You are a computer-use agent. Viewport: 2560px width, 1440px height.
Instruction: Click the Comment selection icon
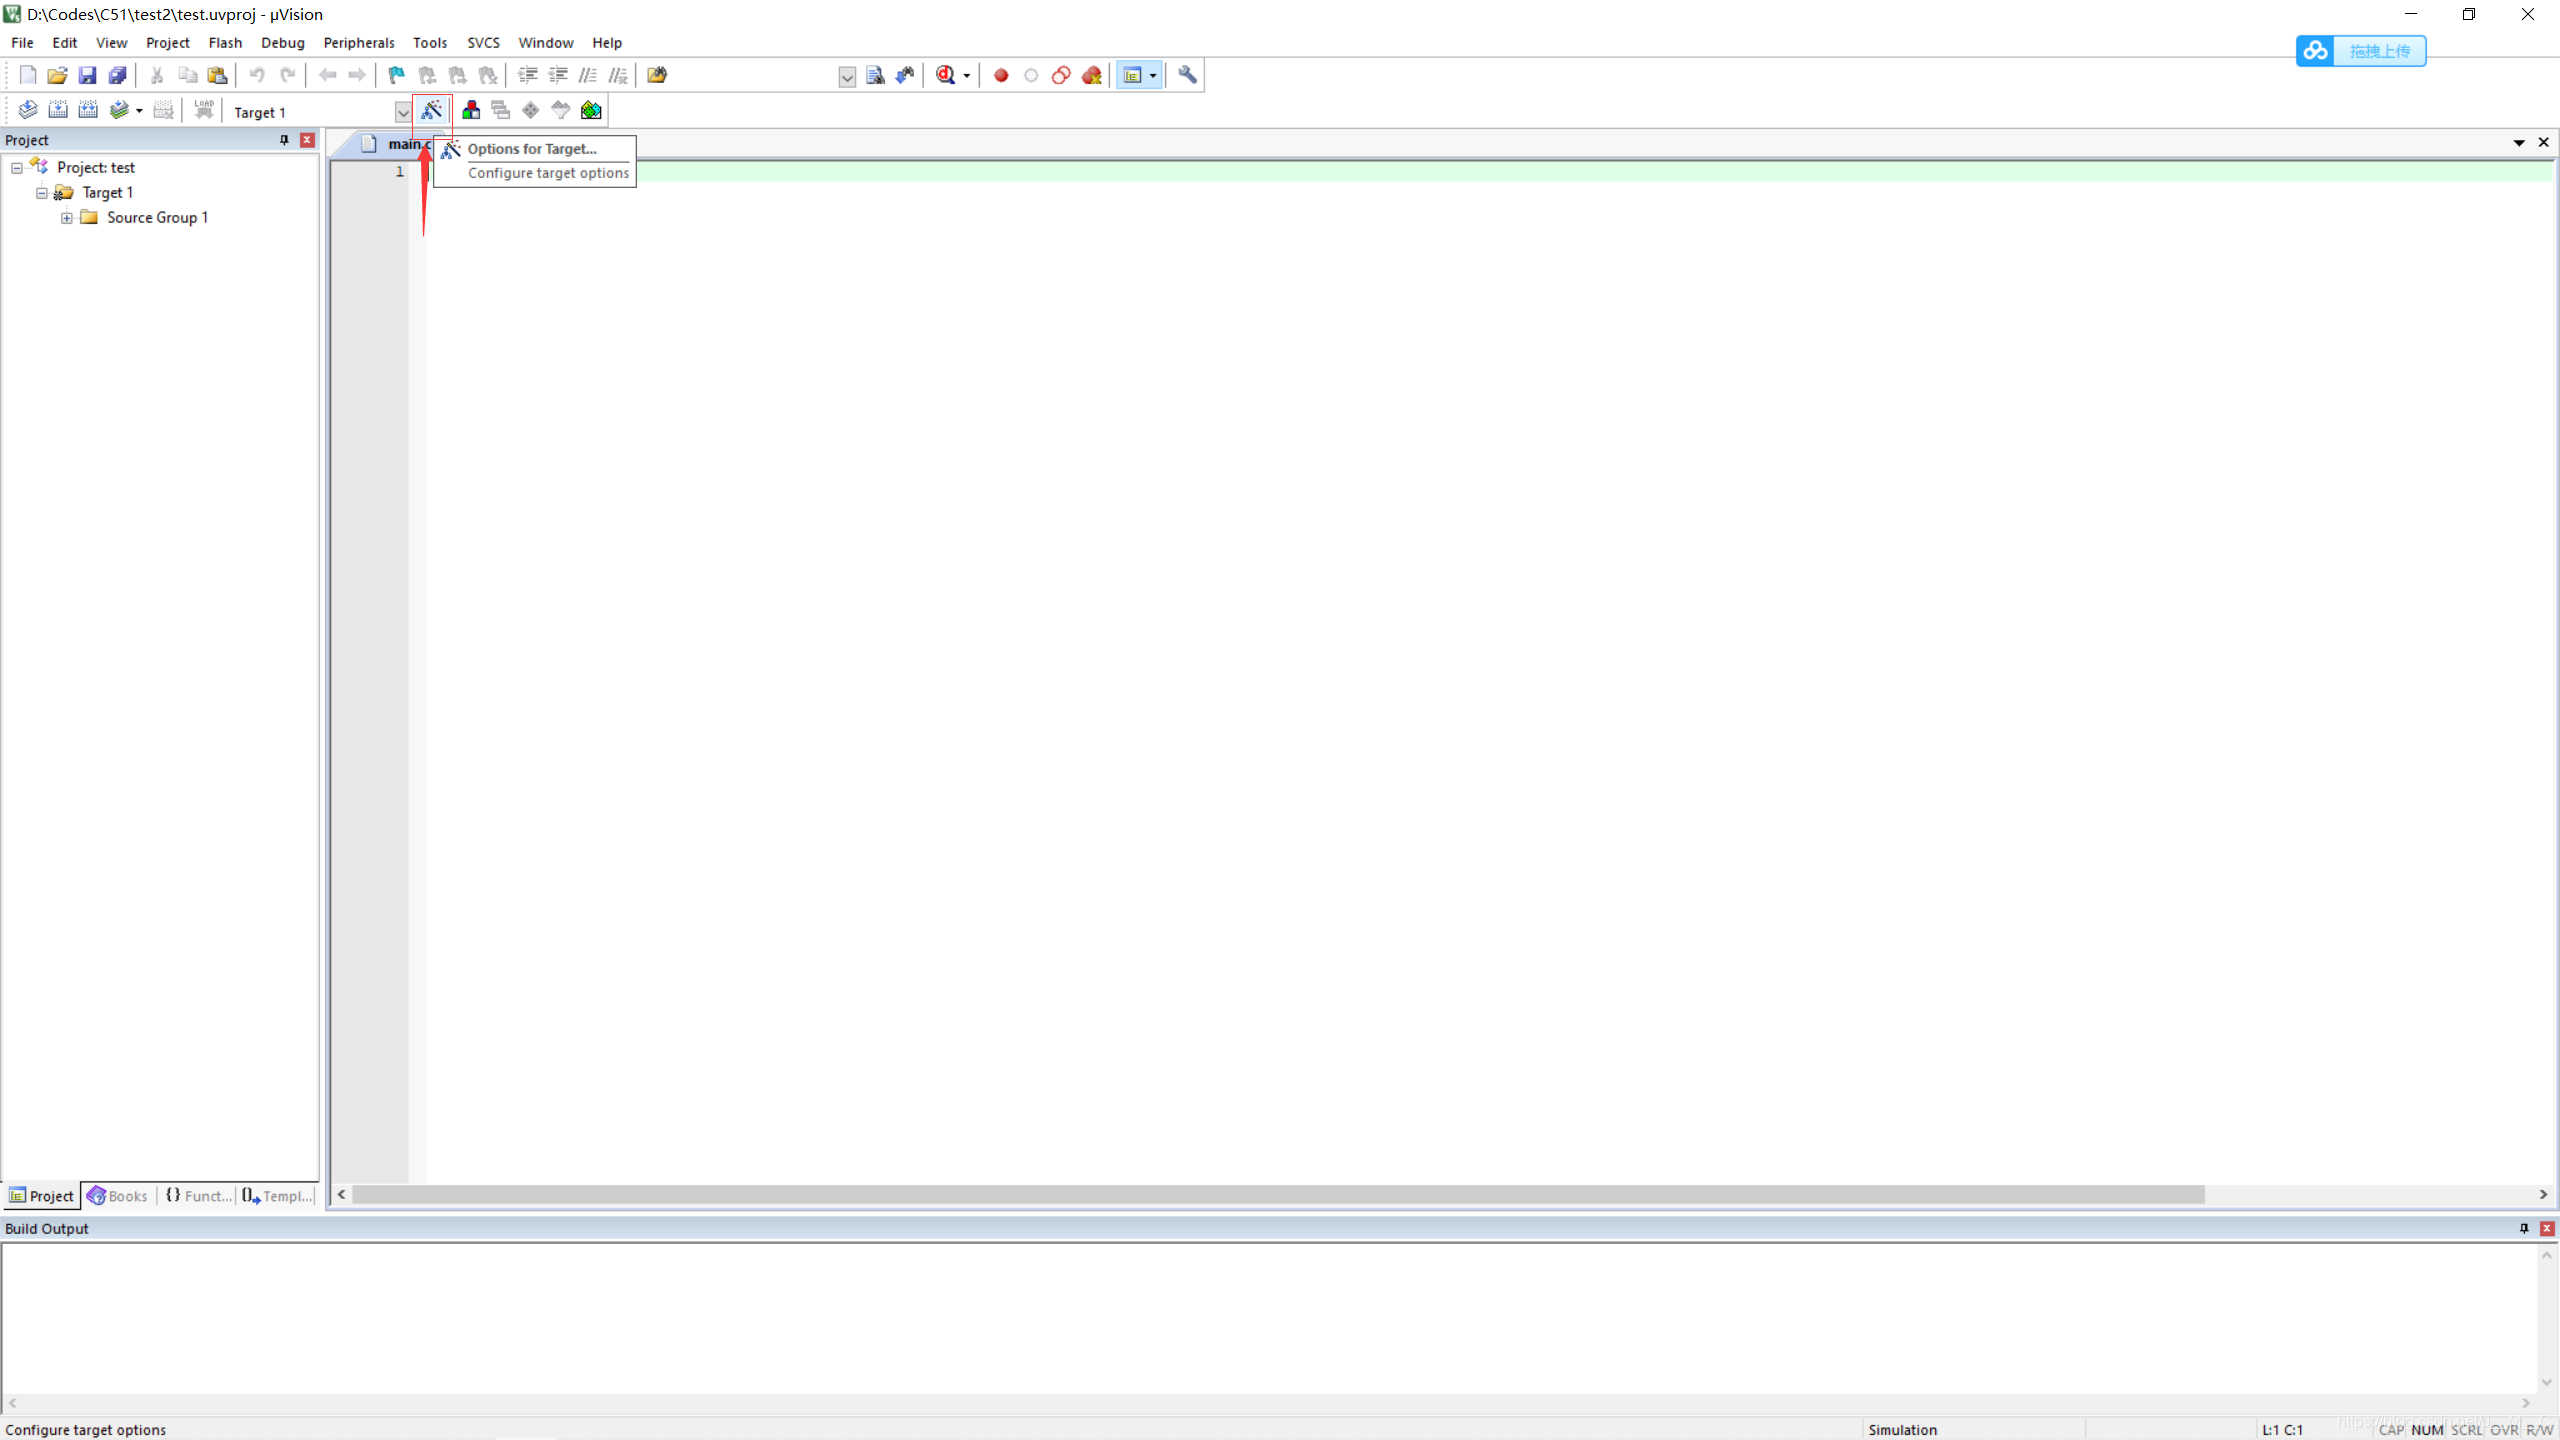(x=588, y=75)
